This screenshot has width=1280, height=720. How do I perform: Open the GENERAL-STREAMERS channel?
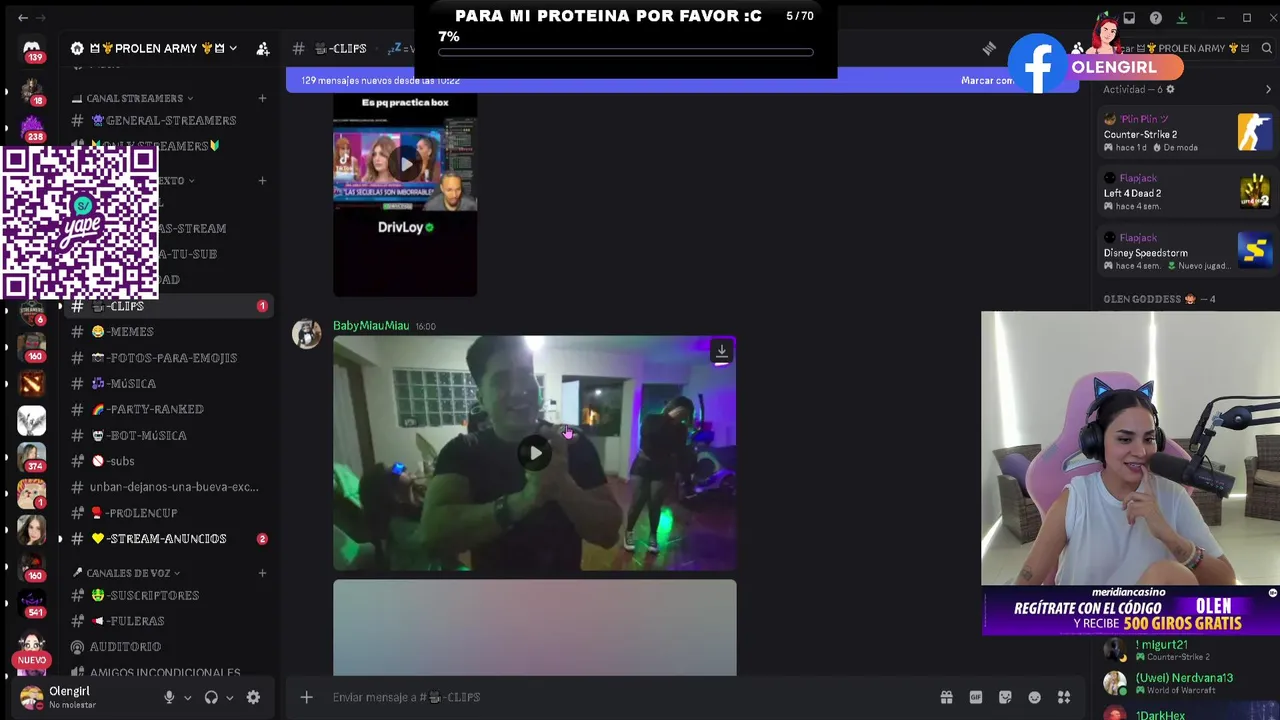(x=169, y=120)
